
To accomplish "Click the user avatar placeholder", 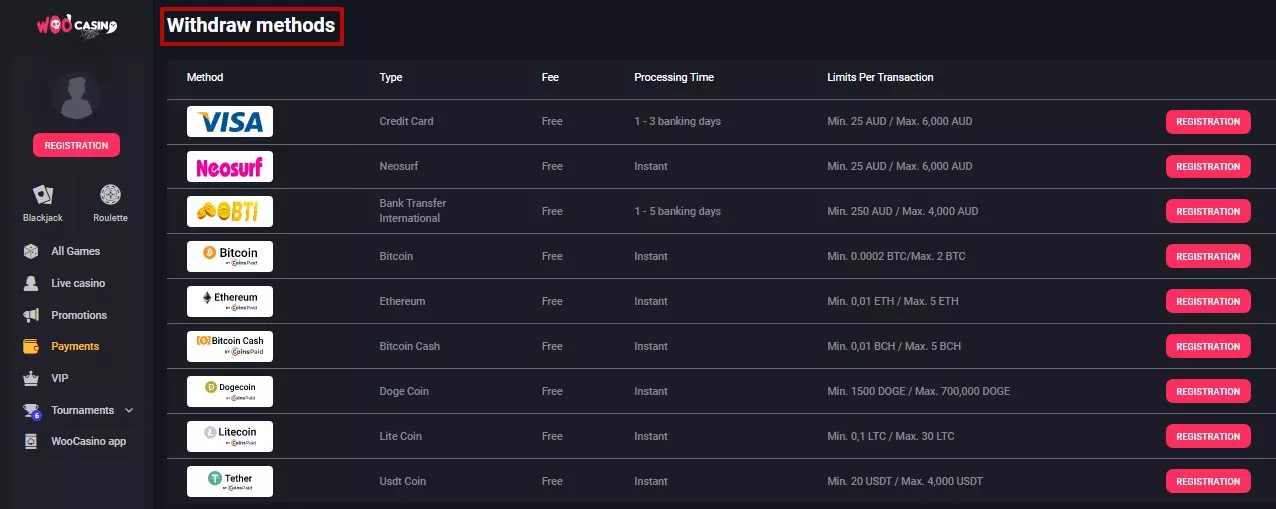I will (76, 95).
